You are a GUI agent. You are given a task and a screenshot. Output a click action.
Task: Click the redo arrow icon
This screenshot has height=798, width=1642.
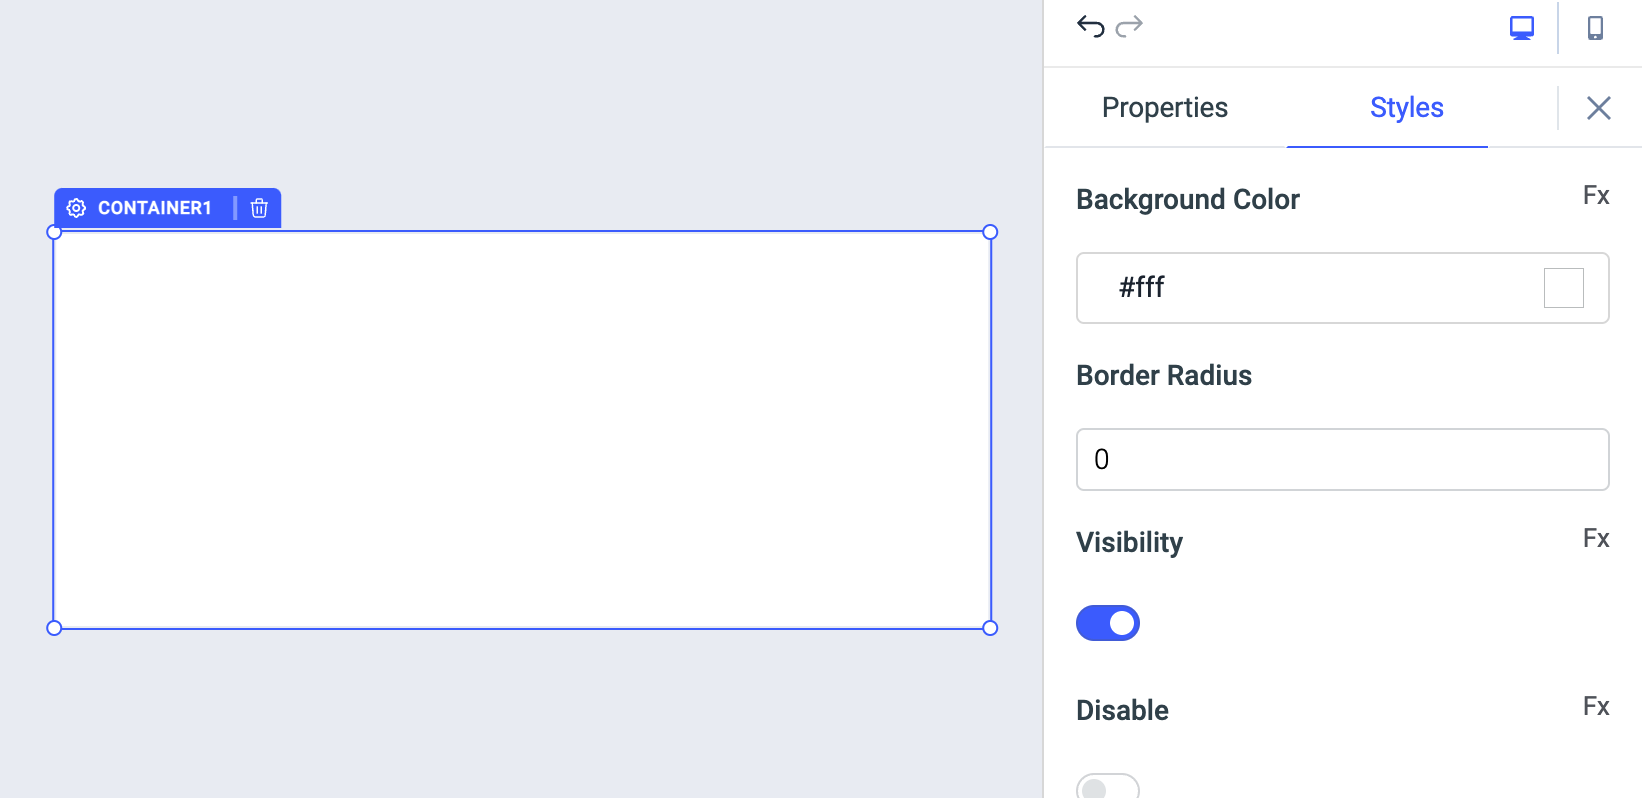click(x=1129, y=27)
